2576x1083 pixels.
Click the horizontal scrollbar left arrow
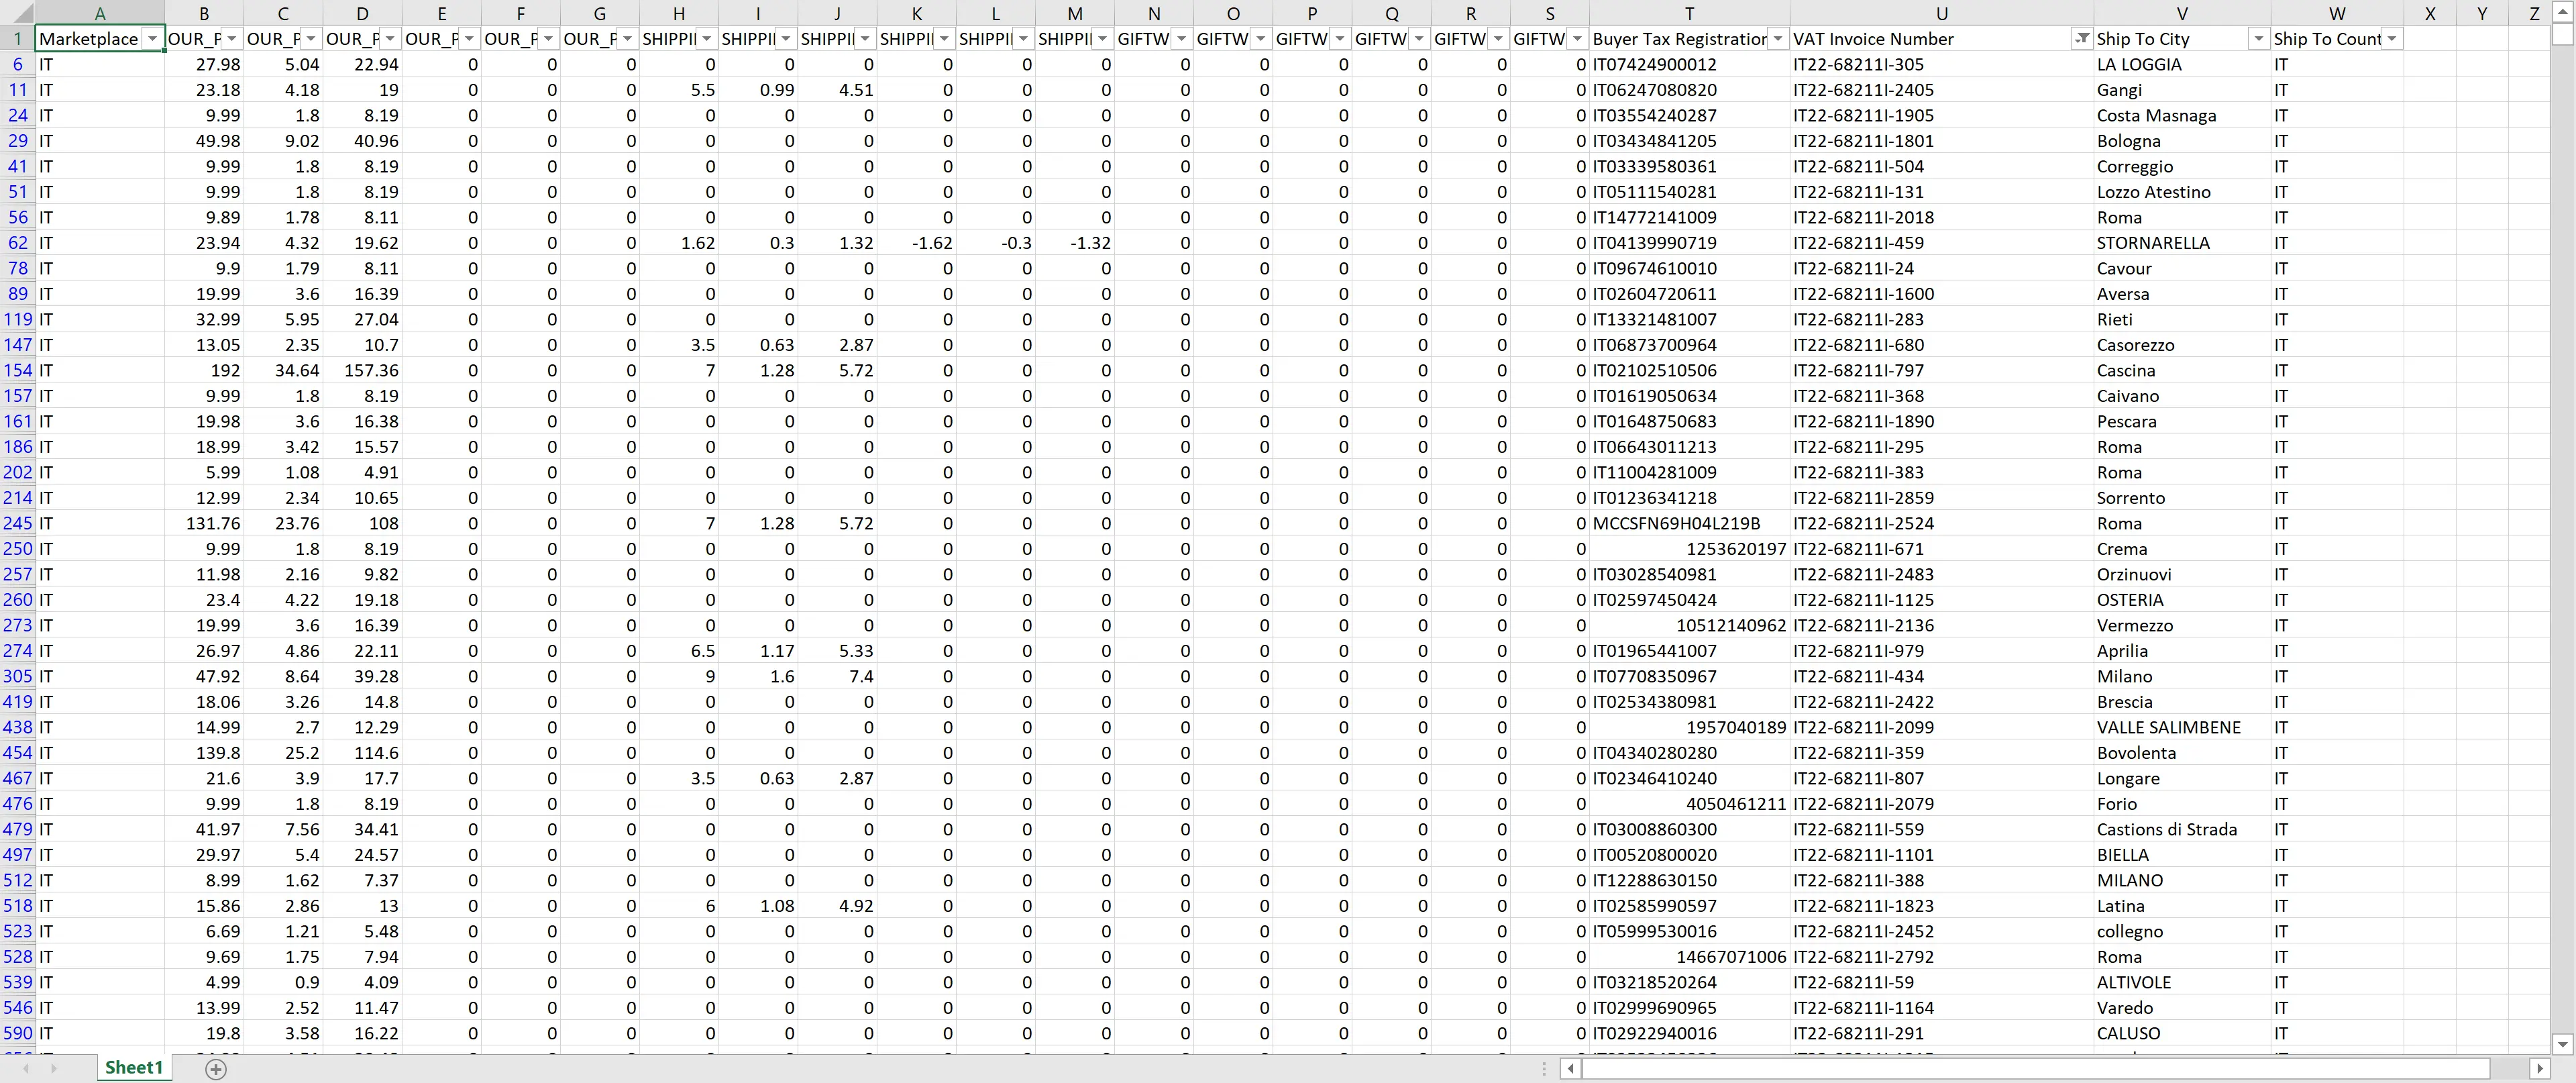point(1570,1068)
